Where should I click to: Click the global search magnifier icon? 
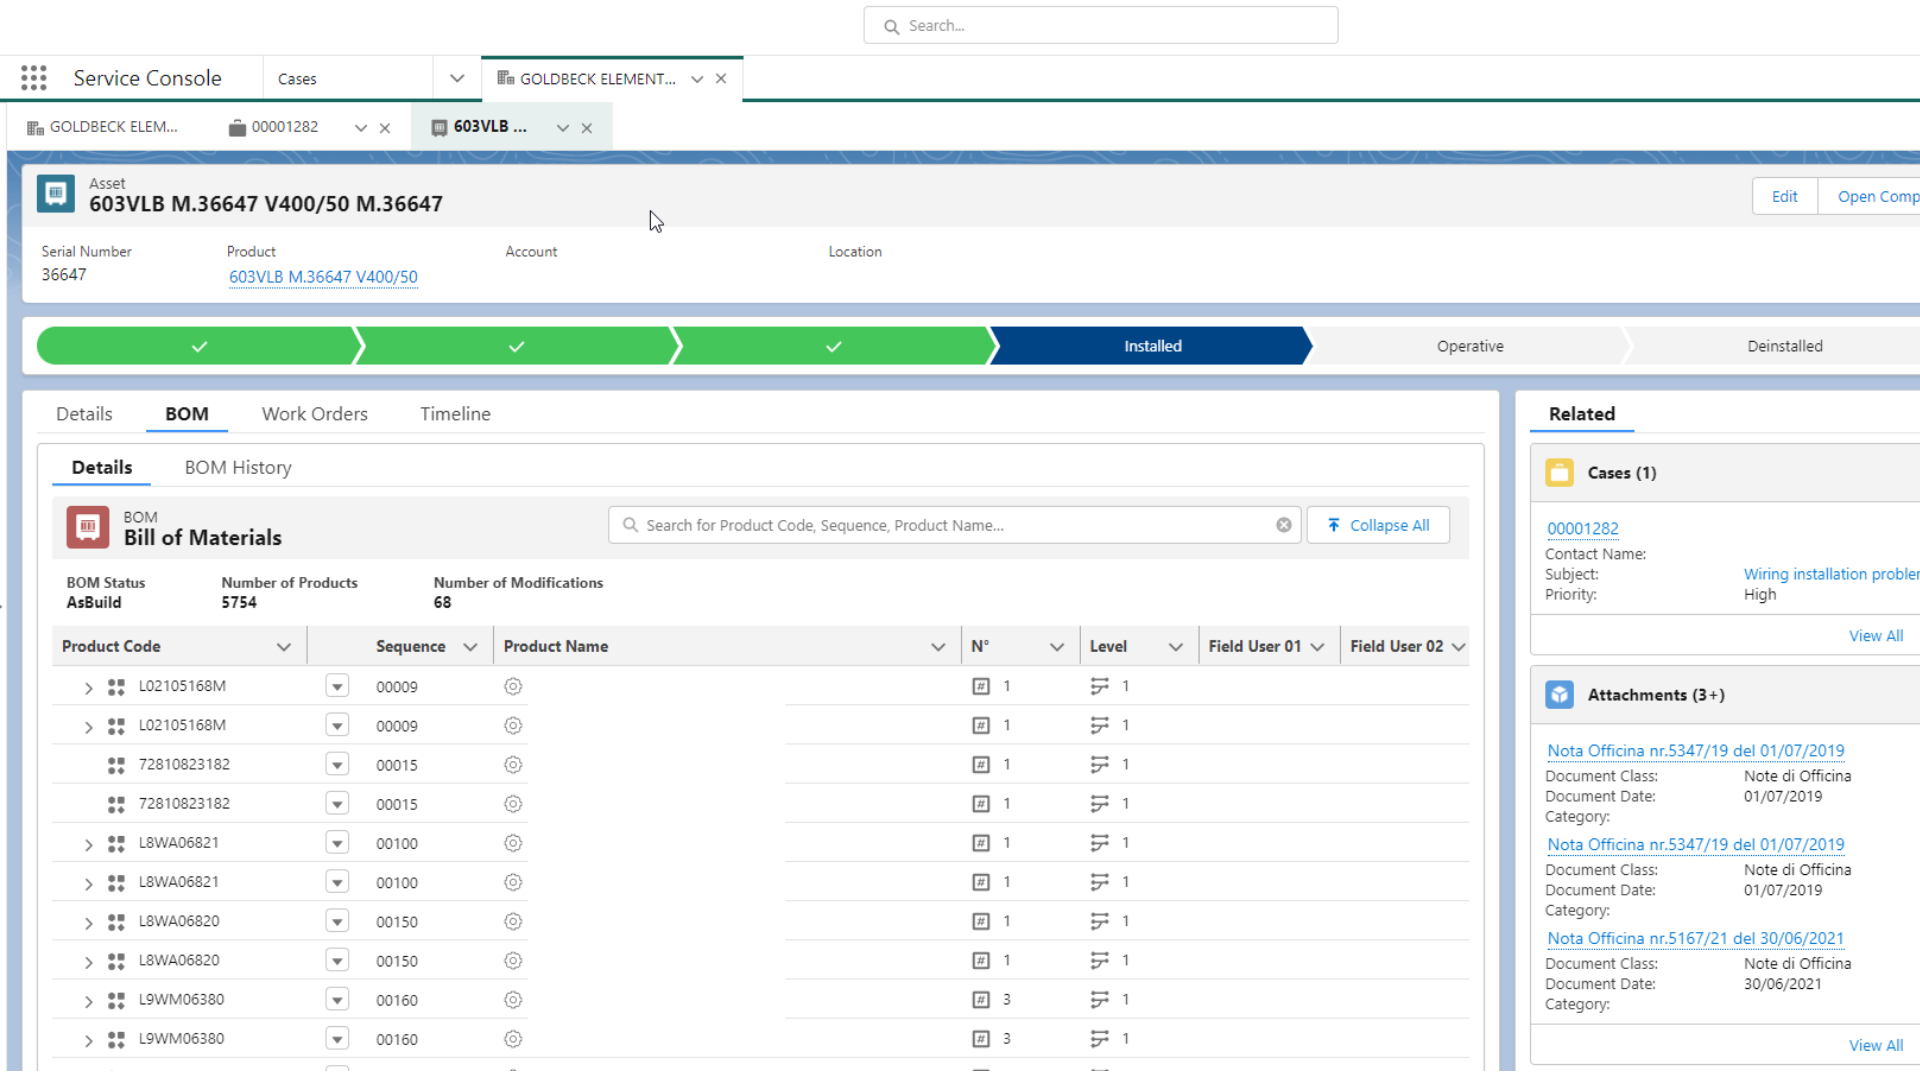click(x=891, y=26)
